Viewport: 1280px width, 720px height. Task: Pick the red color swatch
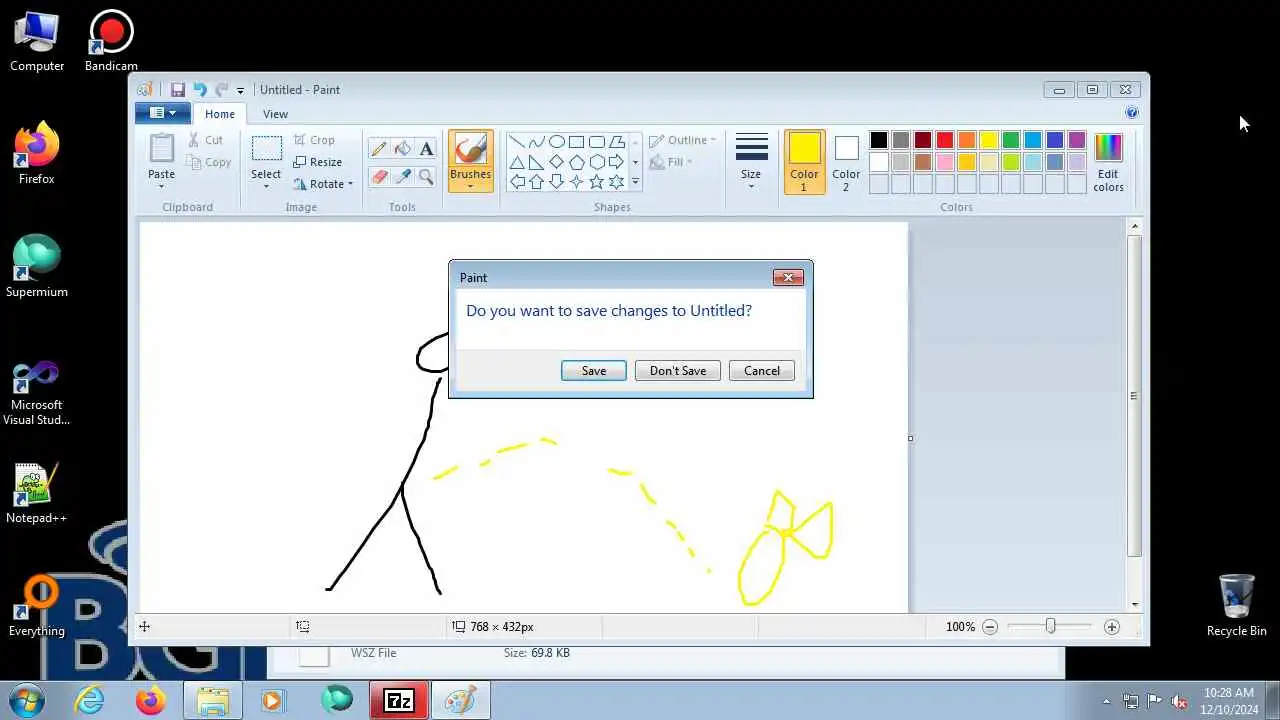[x=944, y=140]
